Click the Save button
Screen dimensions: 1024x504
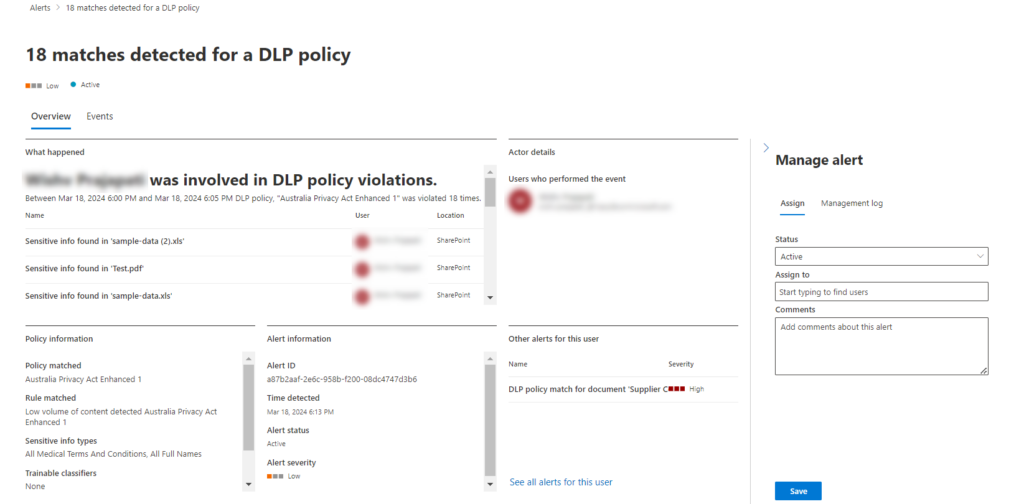(798, 491)
